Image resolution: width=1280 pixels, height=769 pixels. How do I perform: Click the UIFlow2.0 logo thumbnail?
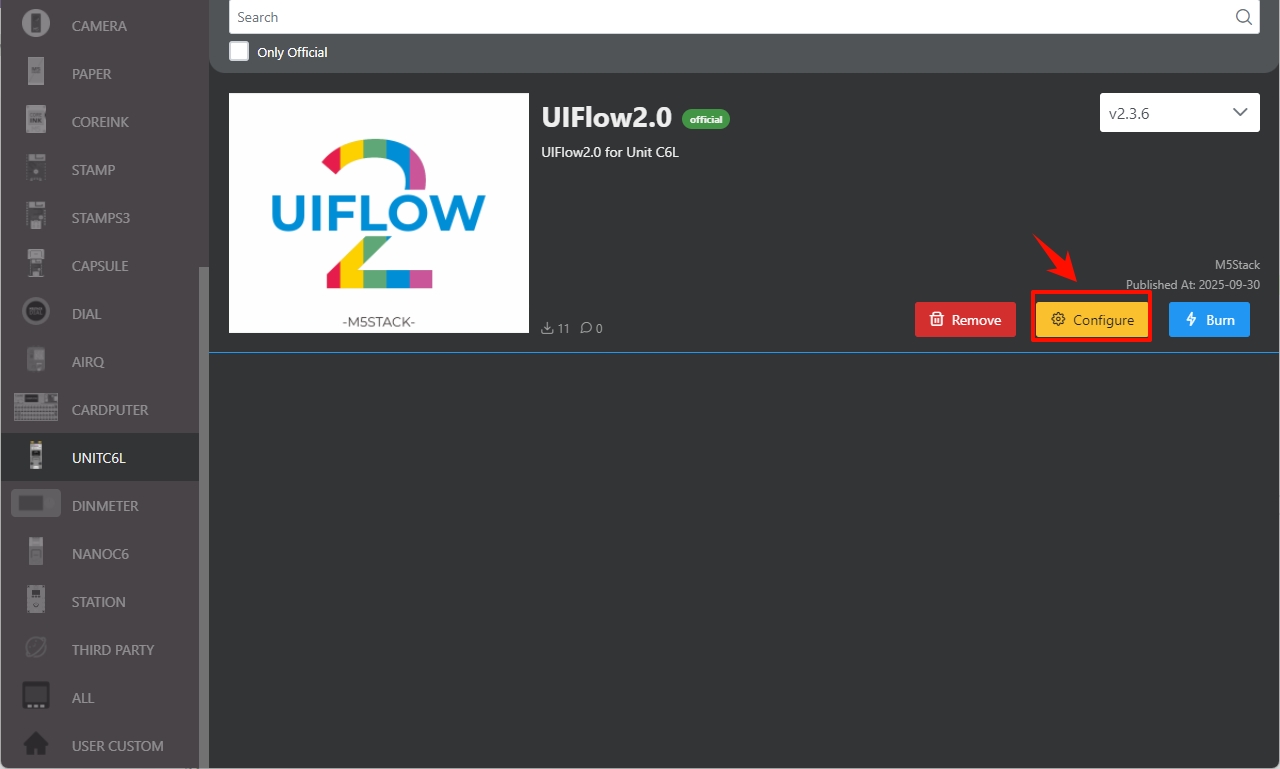point(379,213)
